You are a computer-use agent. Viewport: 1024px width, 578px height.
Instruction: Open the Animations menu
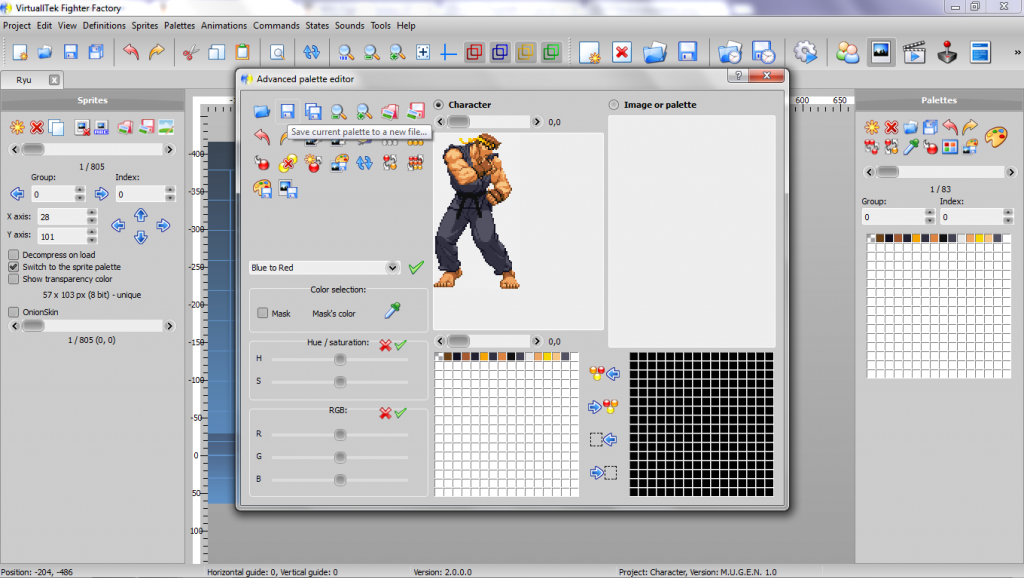click(224, 25)
